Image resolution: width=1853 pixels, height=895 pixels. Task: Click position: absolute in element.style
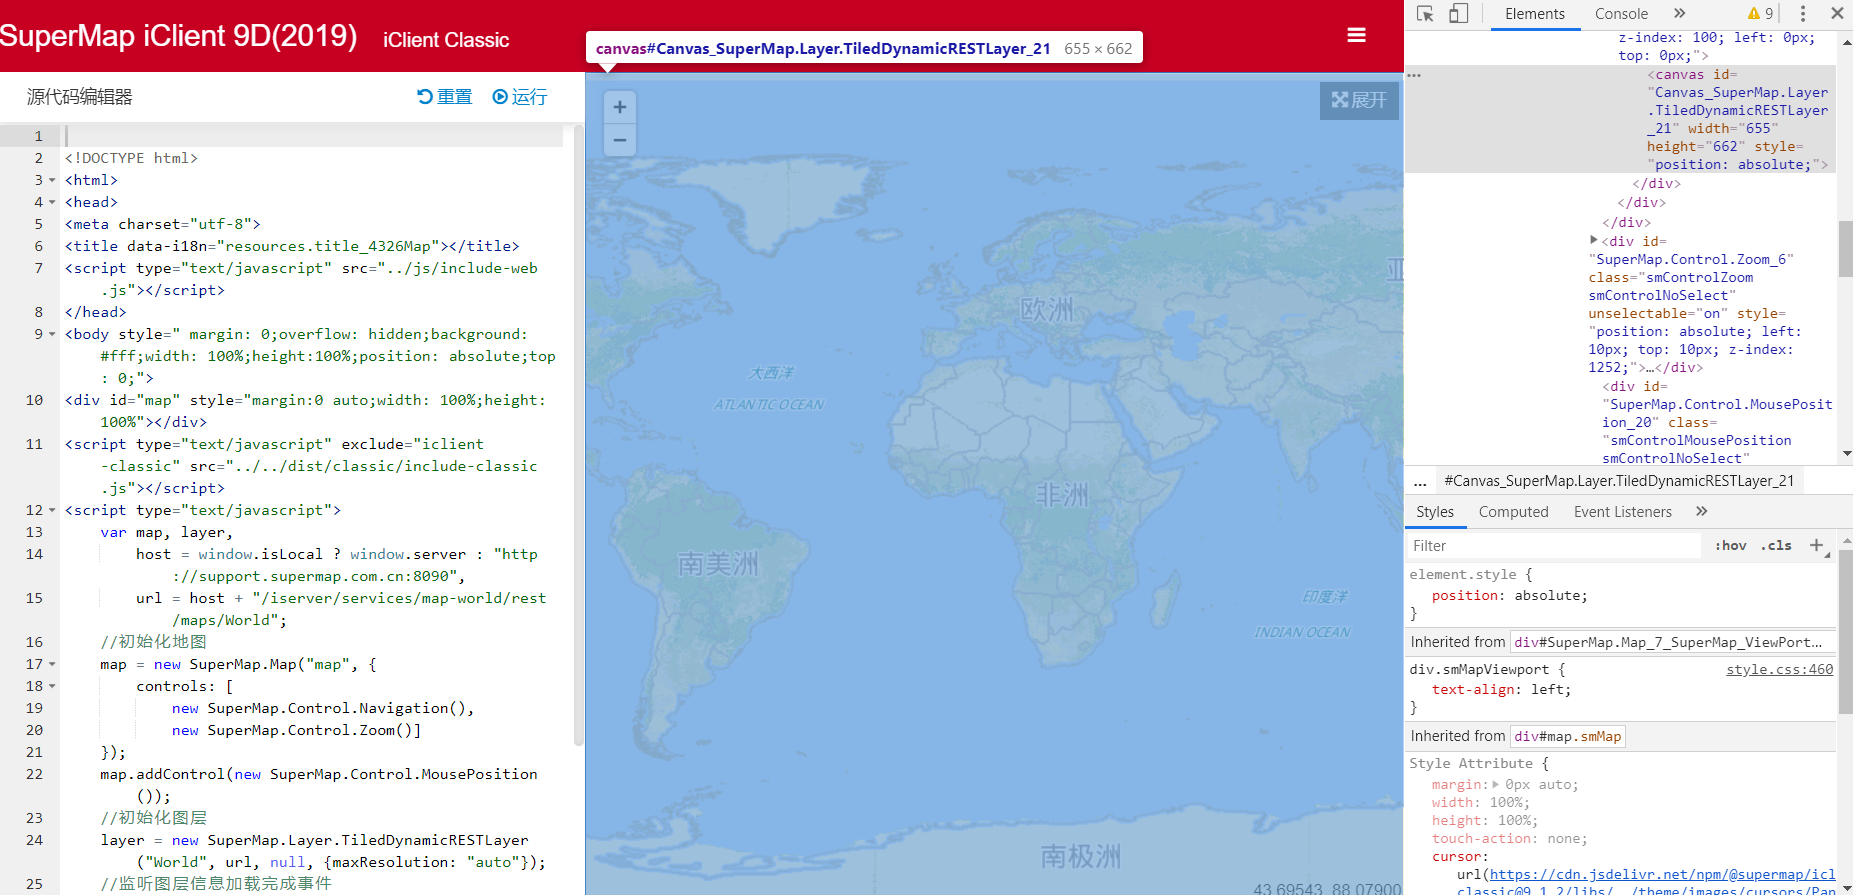point(1509,596)
